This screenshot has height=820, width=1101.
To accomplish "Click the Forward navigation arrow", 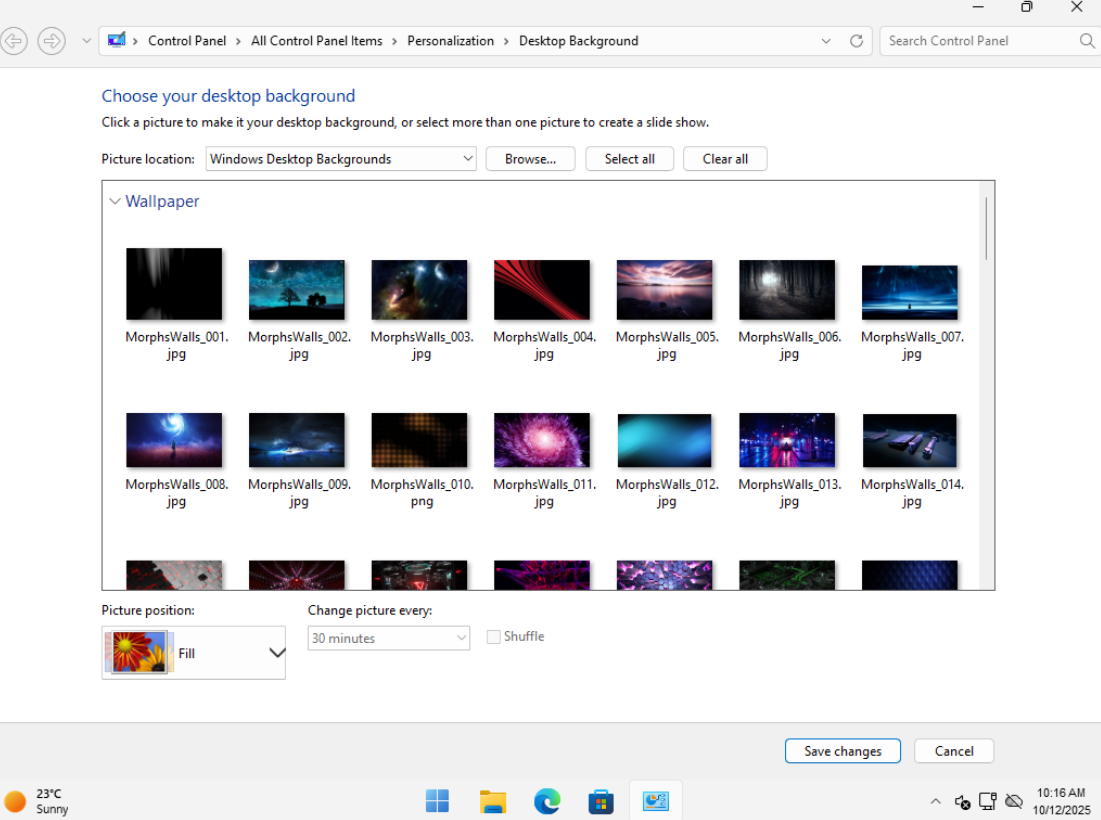I will (x=51, y=41).
